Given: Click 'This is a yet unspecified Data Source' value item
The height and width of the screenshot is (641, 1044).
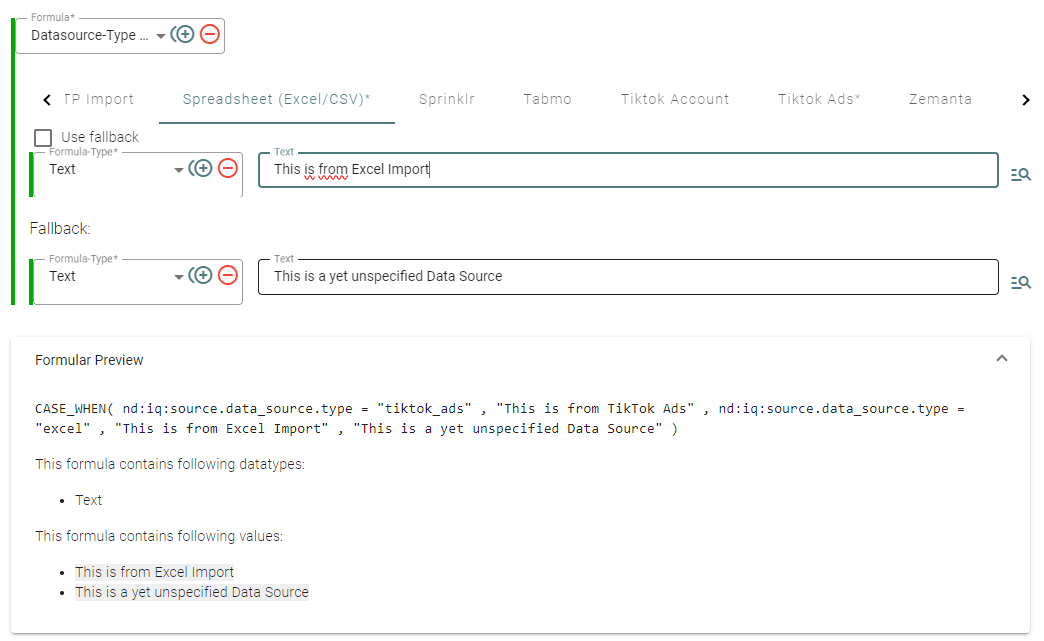Looking at the screenshot, I should [x=192, y=592].
